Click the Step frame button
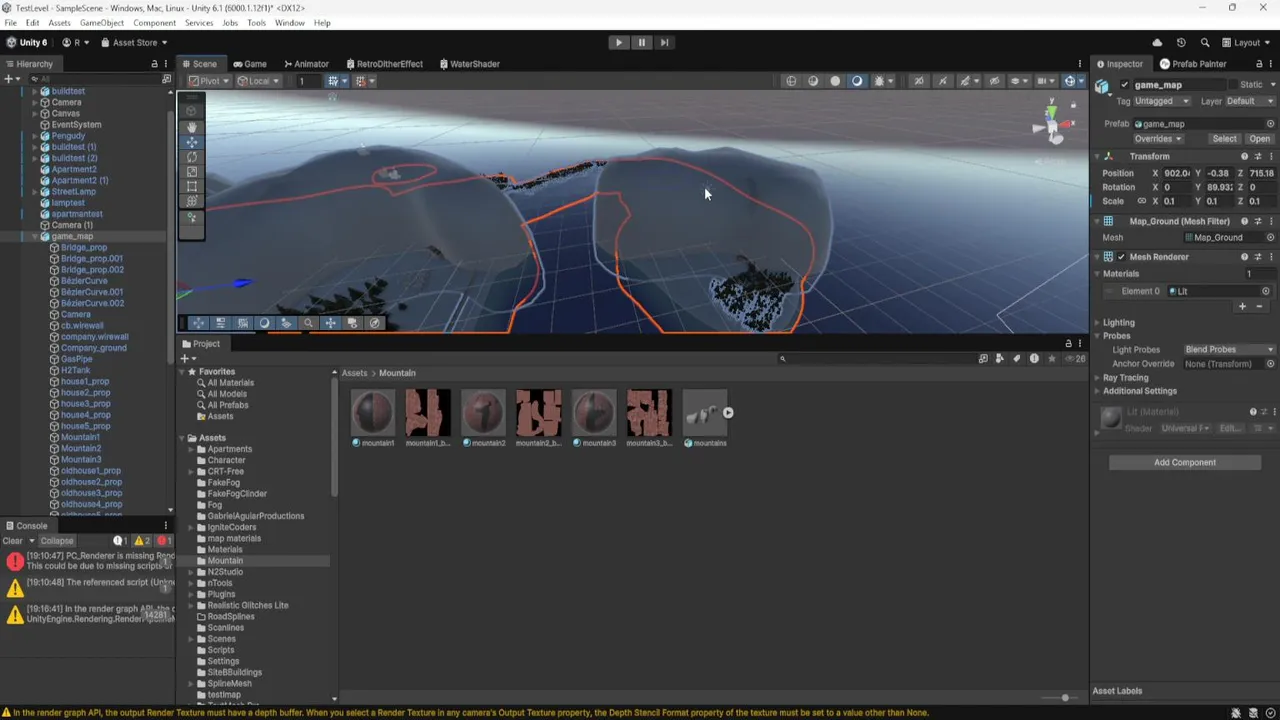The width and height of the screenshot is (1280, 720). pos(664,42)
